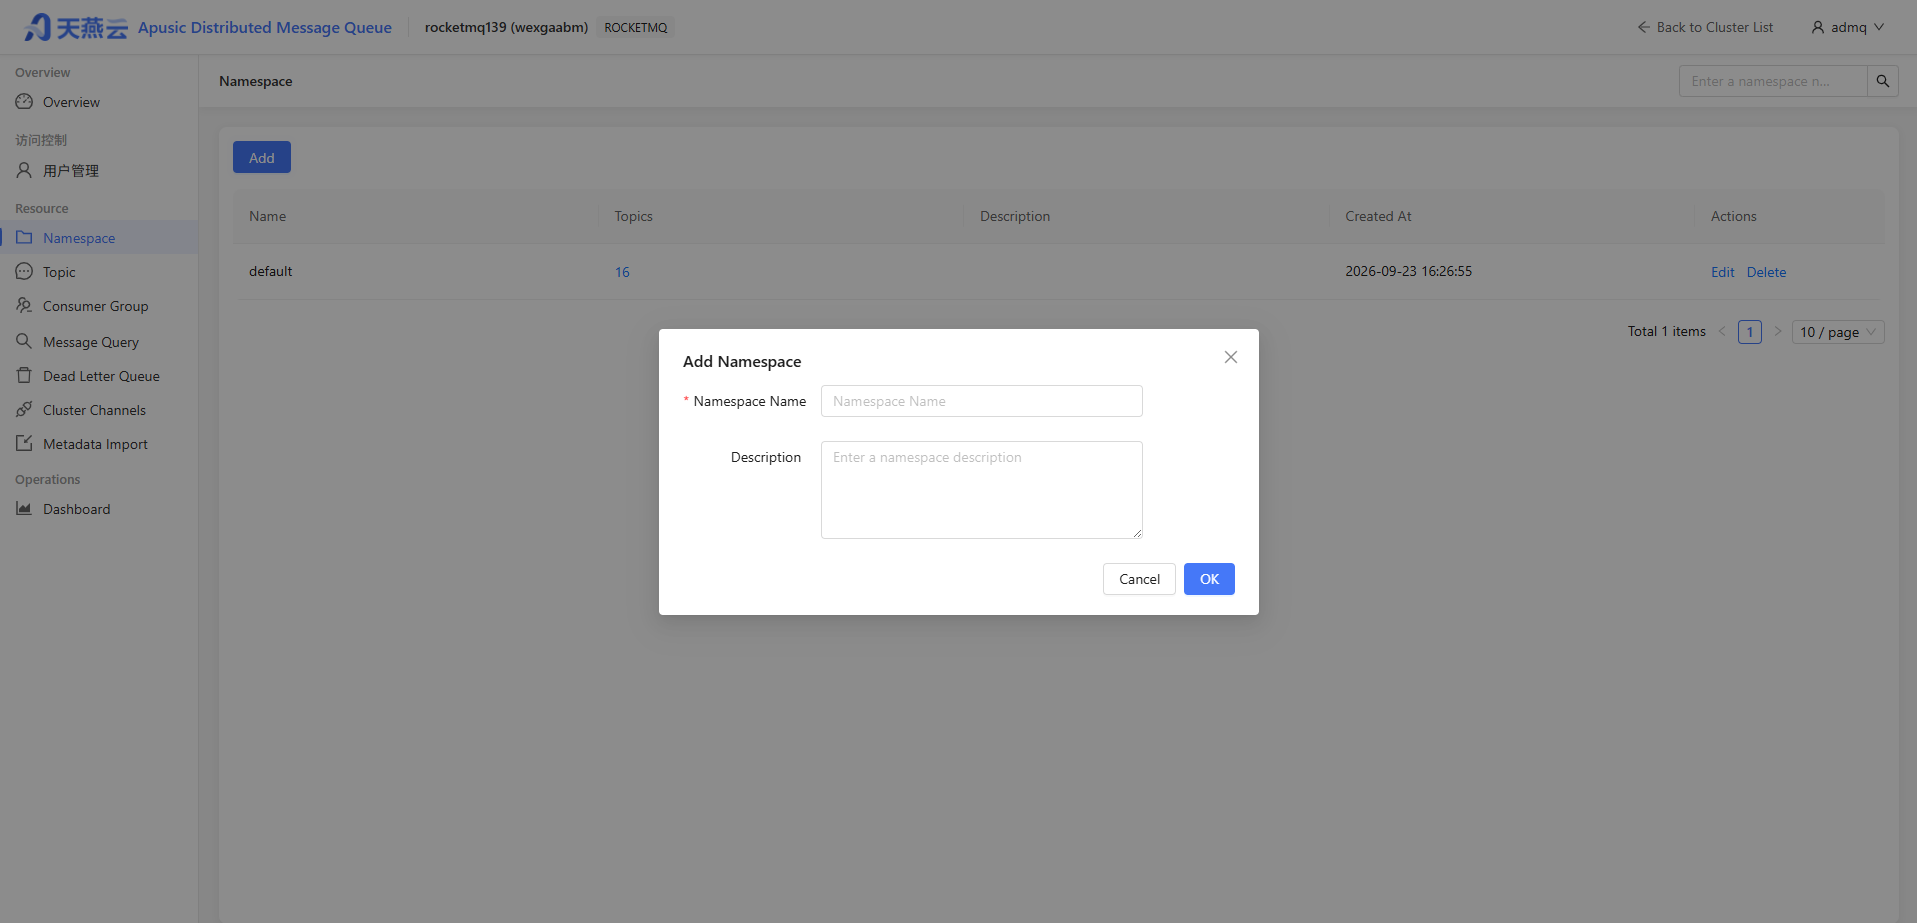Click the Tianyan Cloud logo
1917x923 pixels.
coord(76,27)
